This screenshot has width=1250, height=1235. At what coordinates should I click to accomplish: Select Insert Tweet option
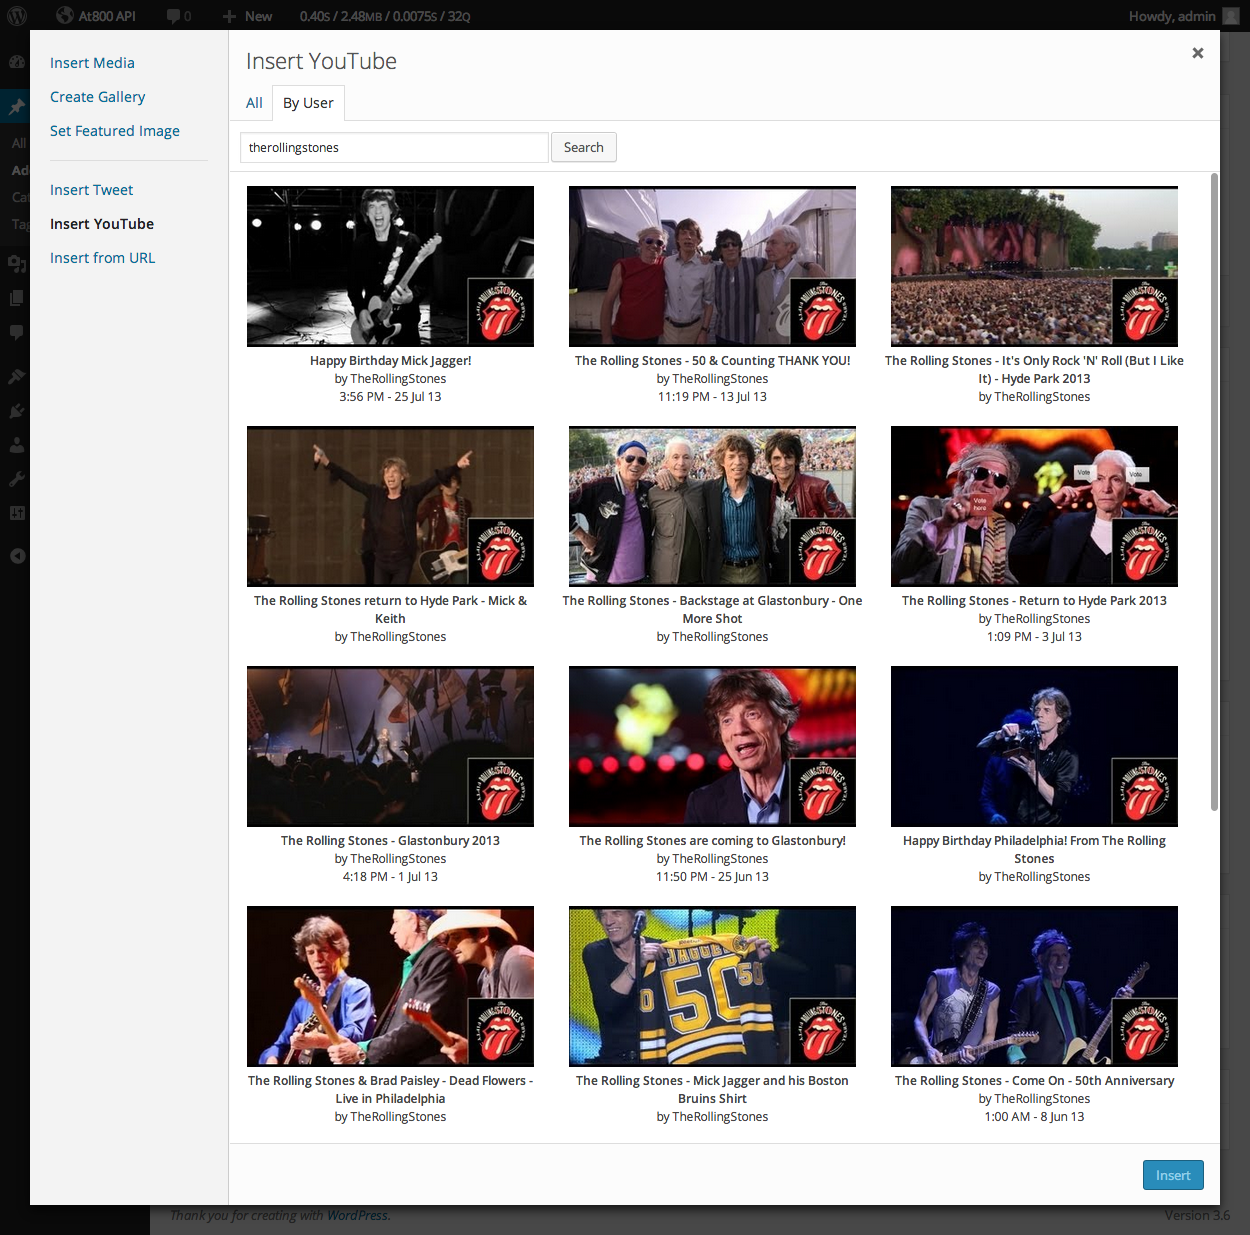(91, 190)
